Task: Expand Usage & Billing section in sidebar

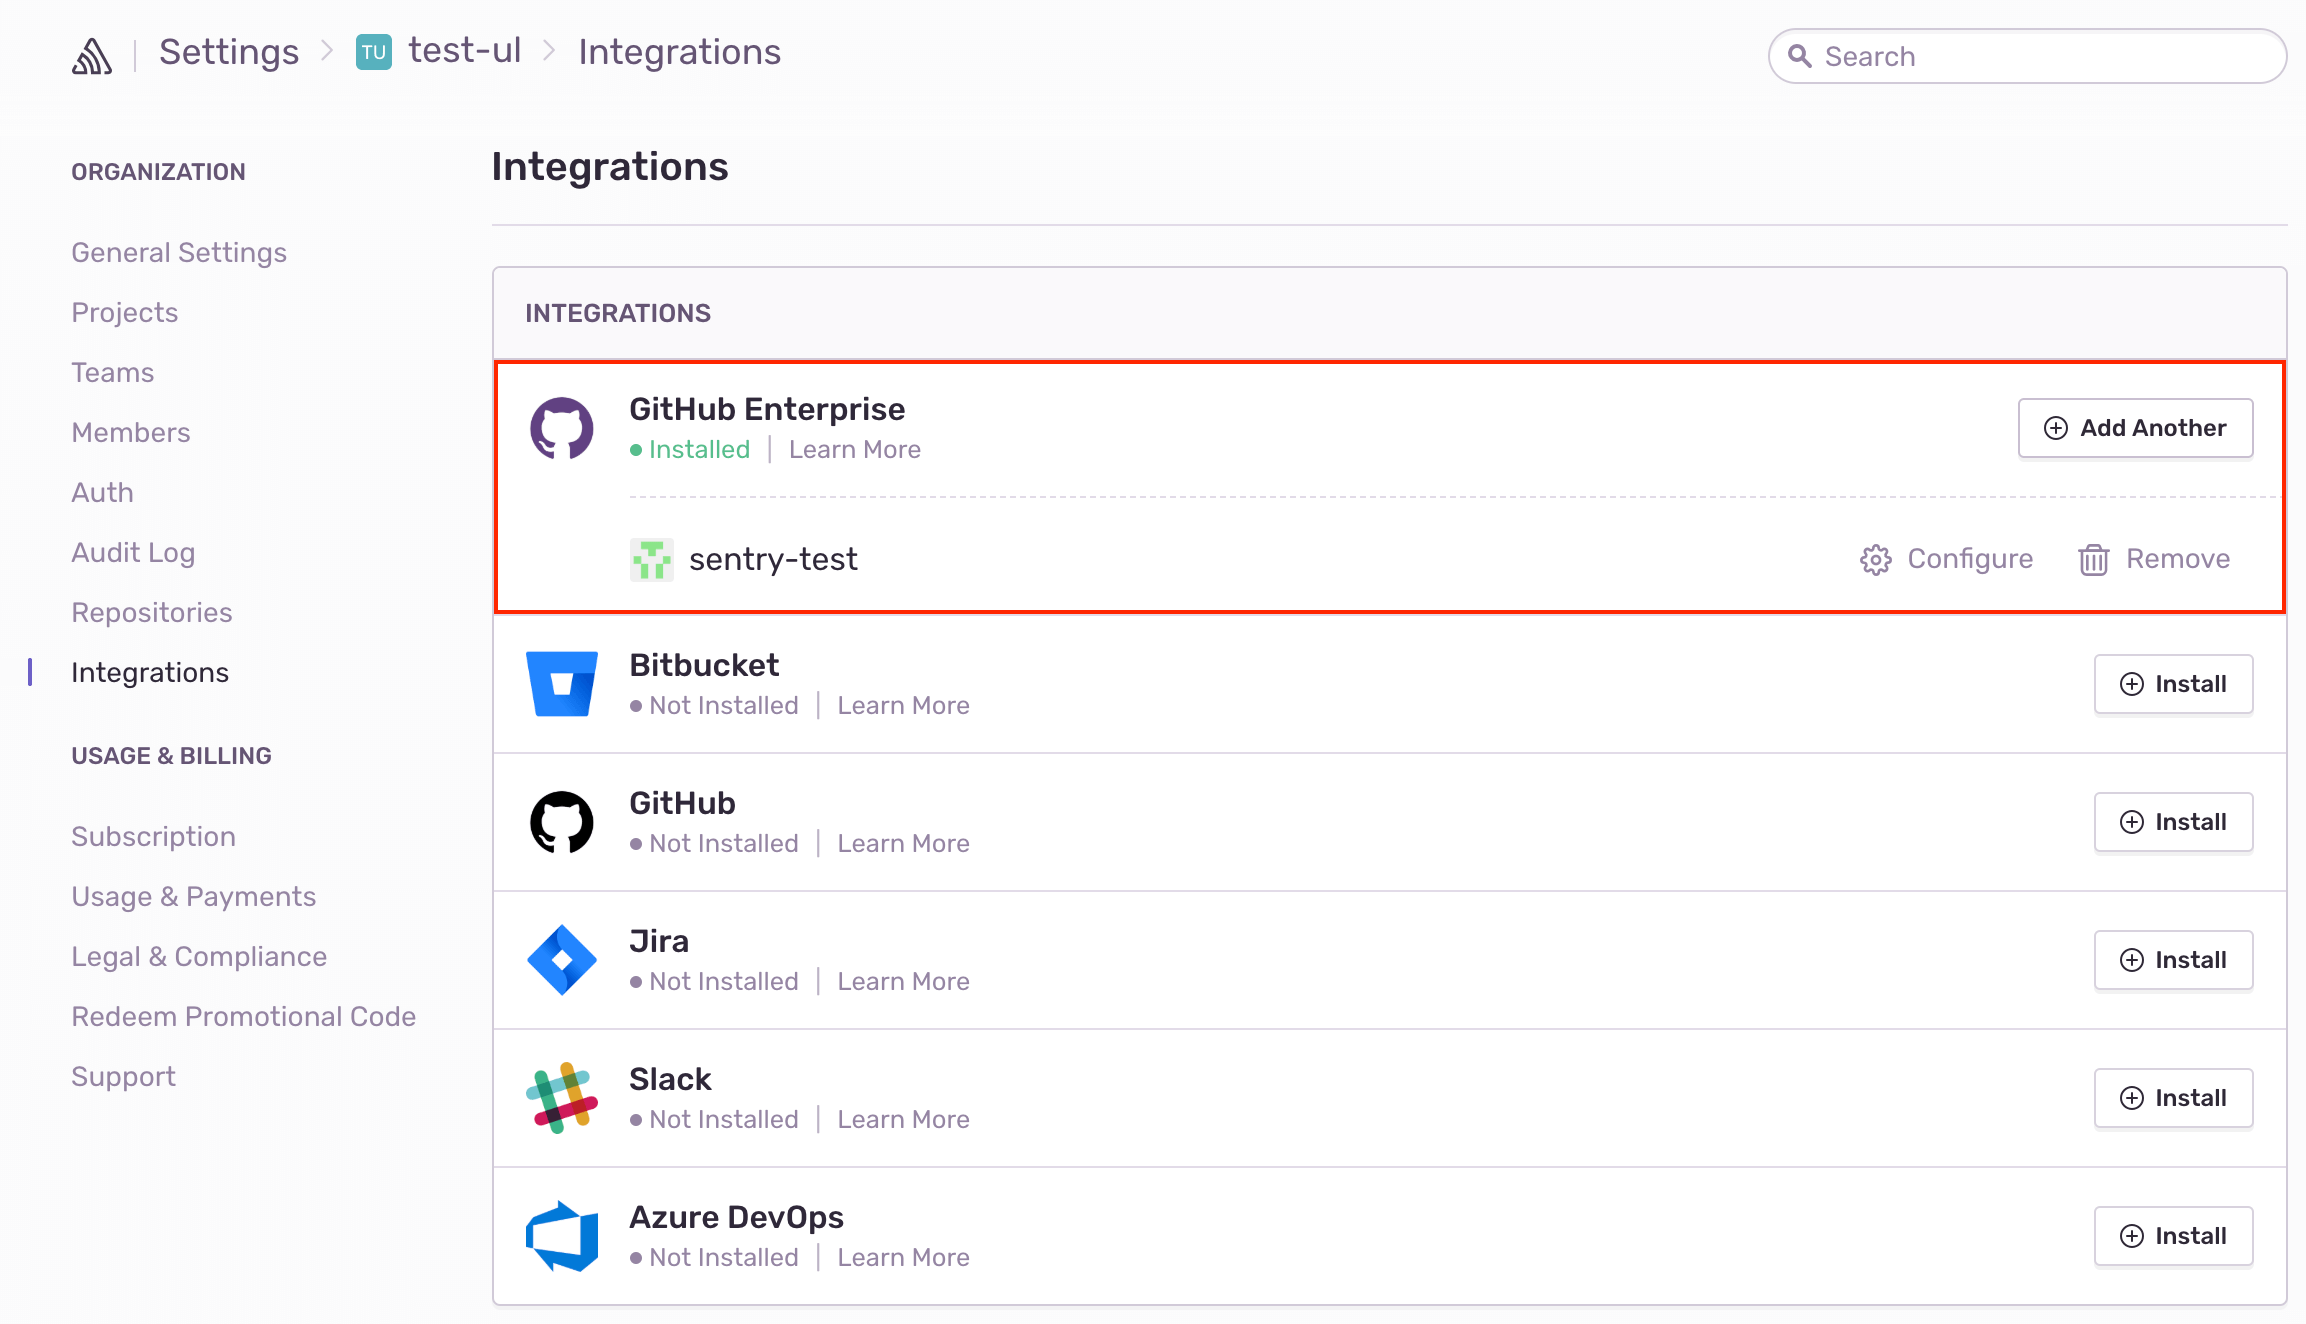Action: (171, 755)
